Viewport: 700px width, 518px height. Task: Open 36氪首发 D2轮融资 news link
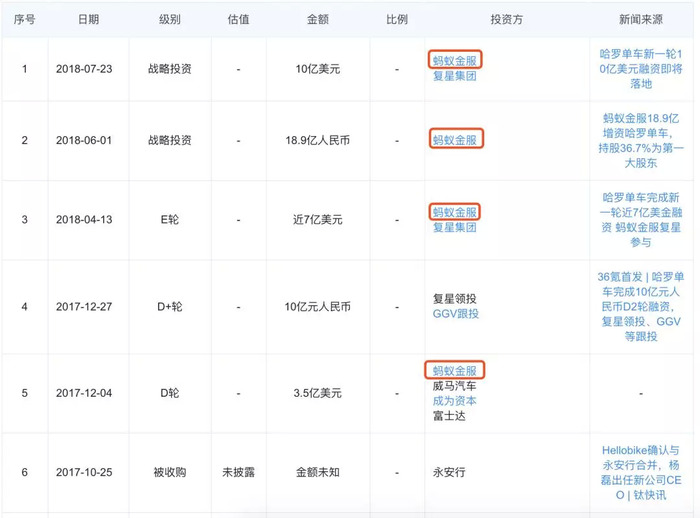click(641, 306)
